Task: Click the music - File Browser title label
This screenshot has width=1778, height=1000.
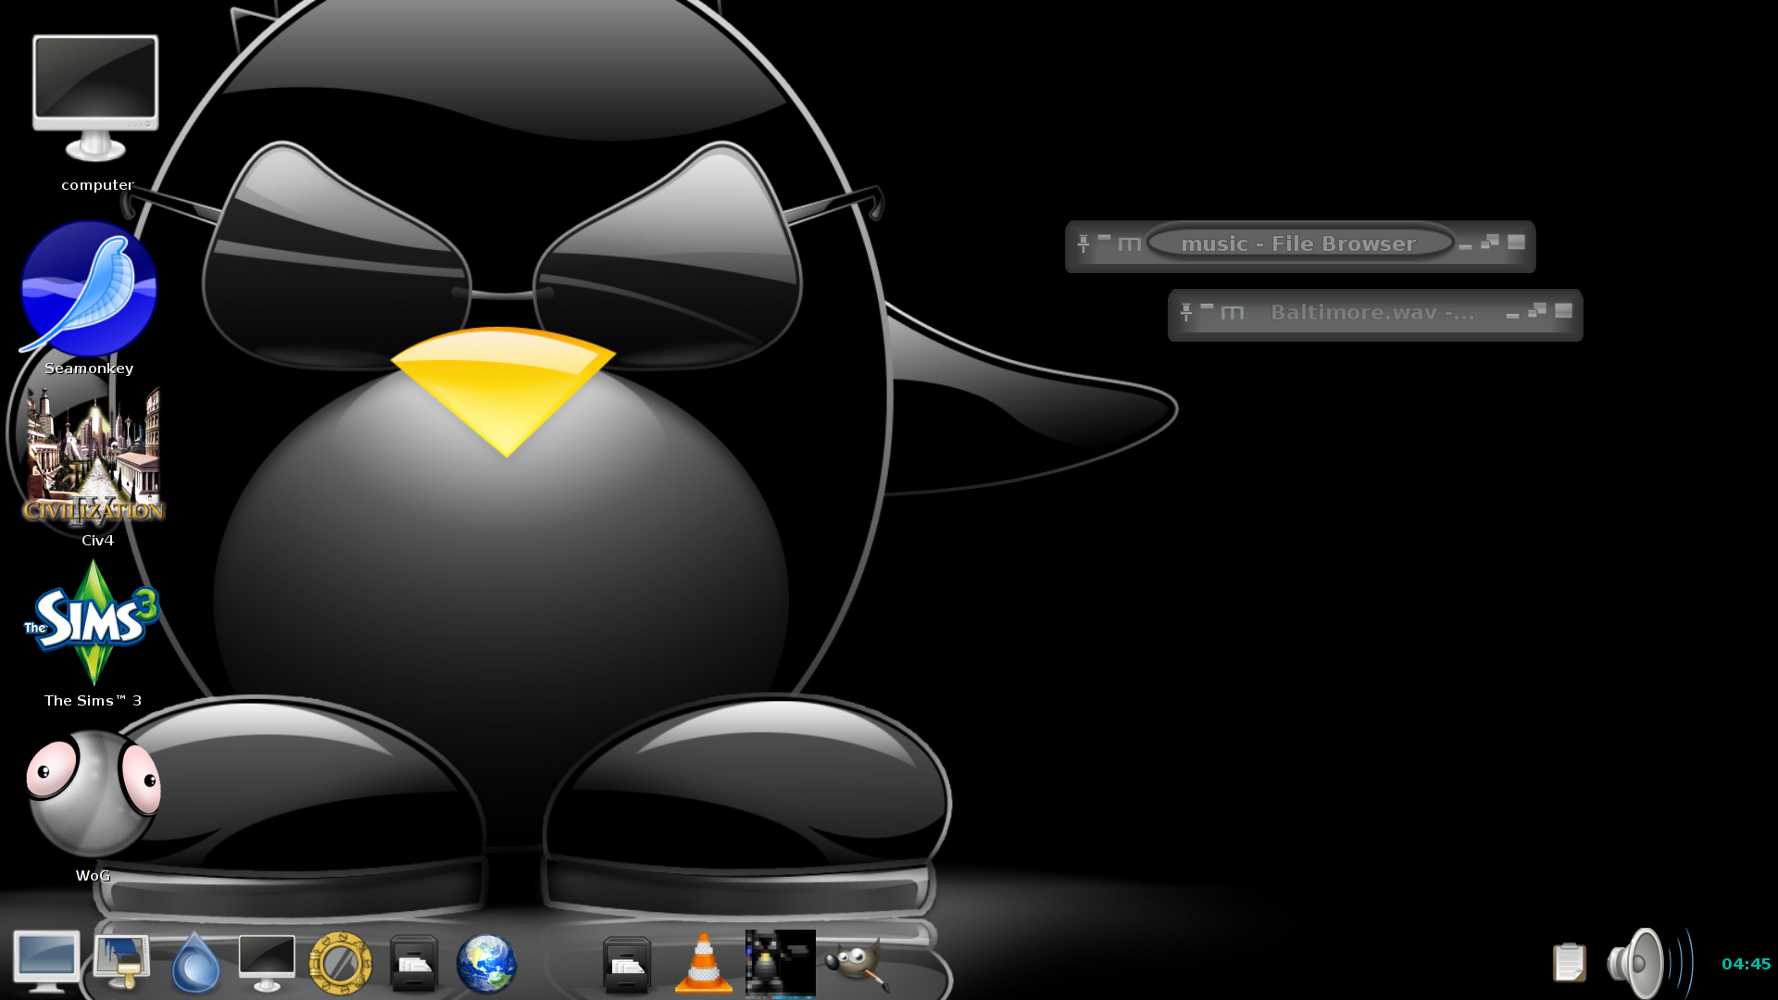Action: [x=1298, y=243]
